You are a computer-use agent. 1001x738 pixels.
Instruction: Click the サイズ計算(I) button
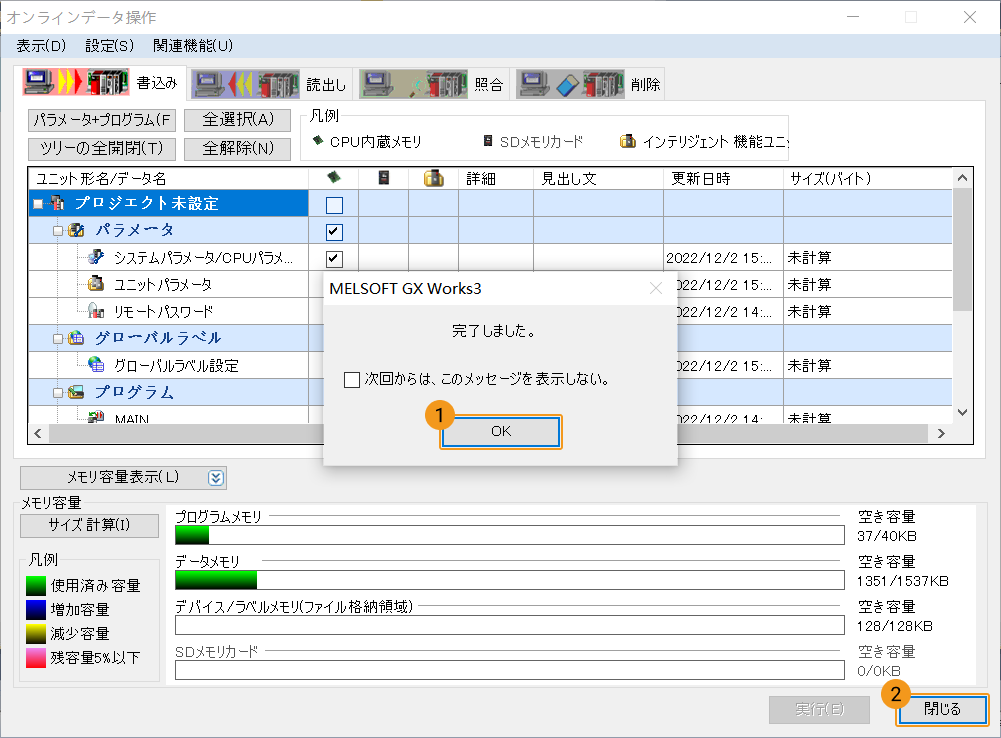89,525
